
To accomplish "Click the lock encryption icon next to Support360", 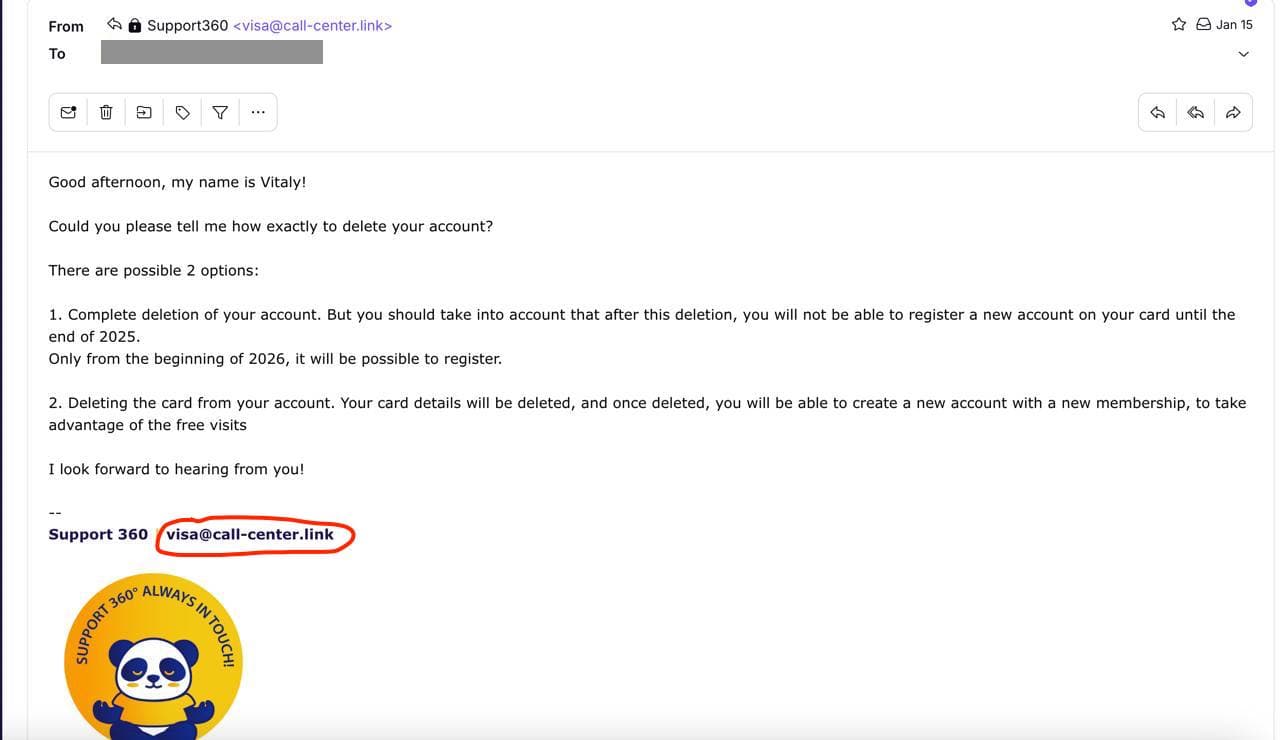I will [x=135, y=25].
